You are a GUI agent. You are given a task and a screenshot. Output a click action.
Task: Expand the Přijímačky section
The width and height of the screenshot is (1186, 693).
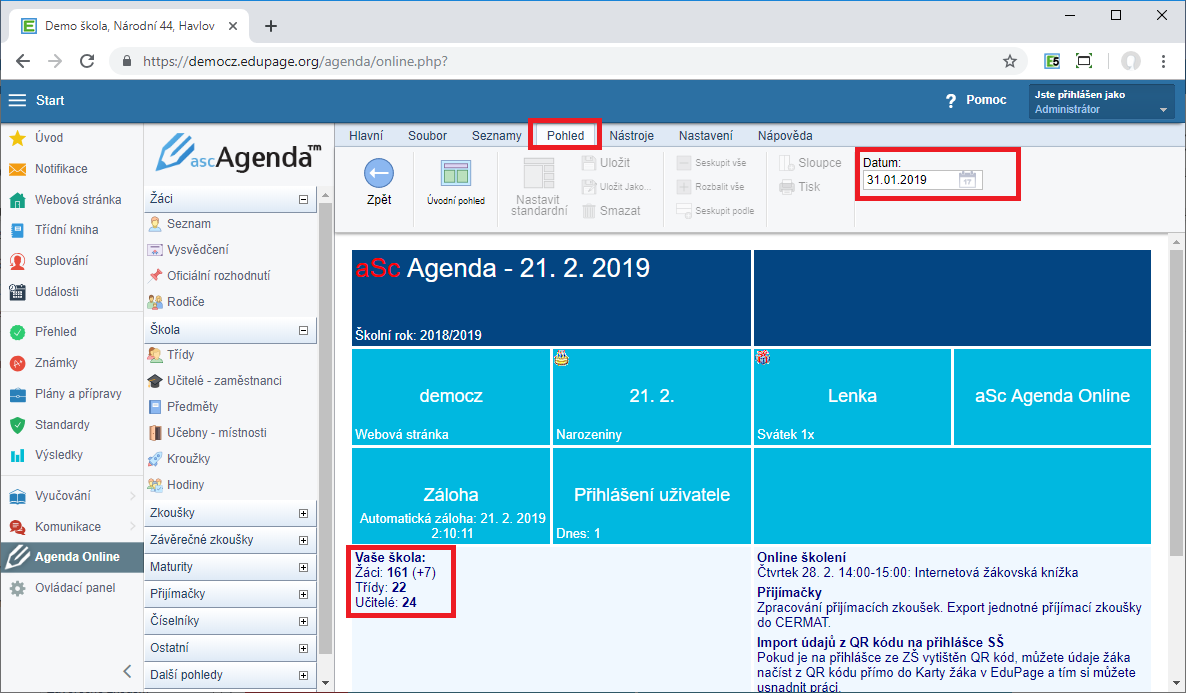(303, 595)
